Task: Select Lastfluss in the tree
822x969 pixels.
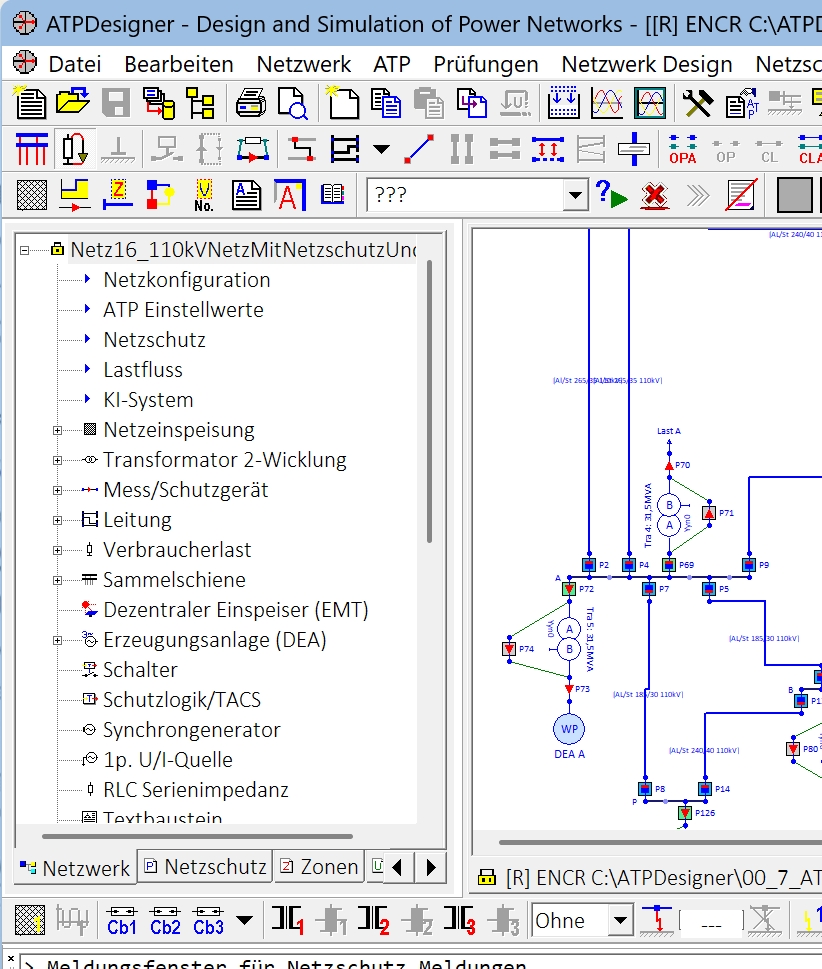Action: point(143,370)
